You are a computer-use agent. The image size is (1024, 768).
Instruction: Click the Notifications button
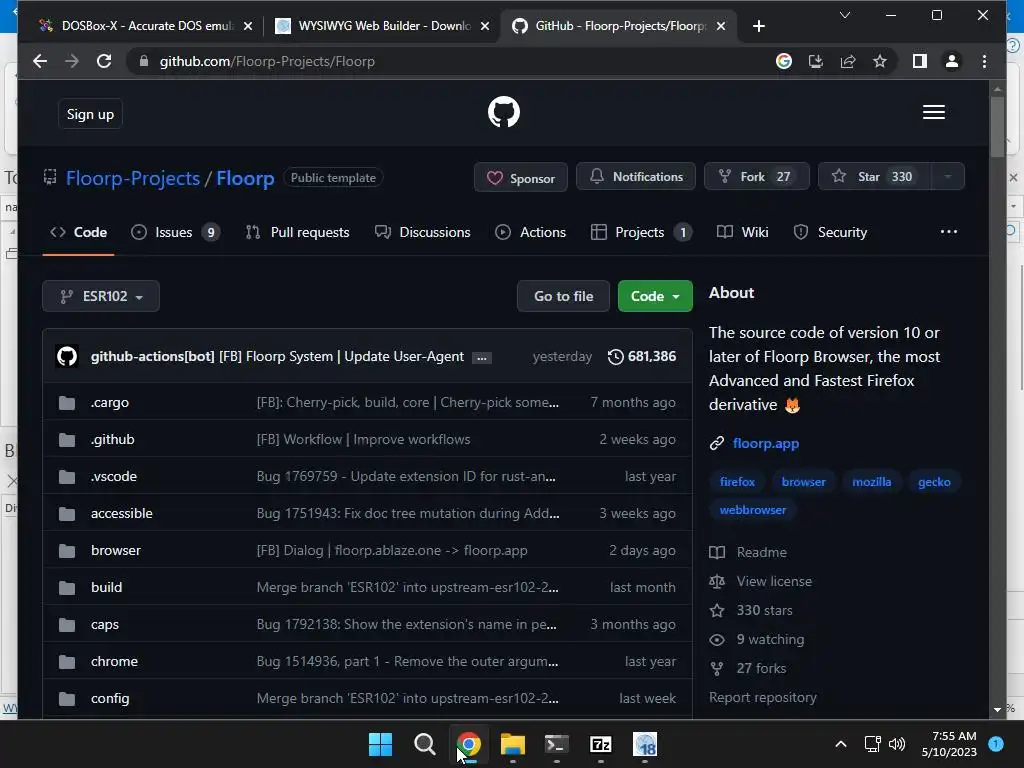coord(635,176)
